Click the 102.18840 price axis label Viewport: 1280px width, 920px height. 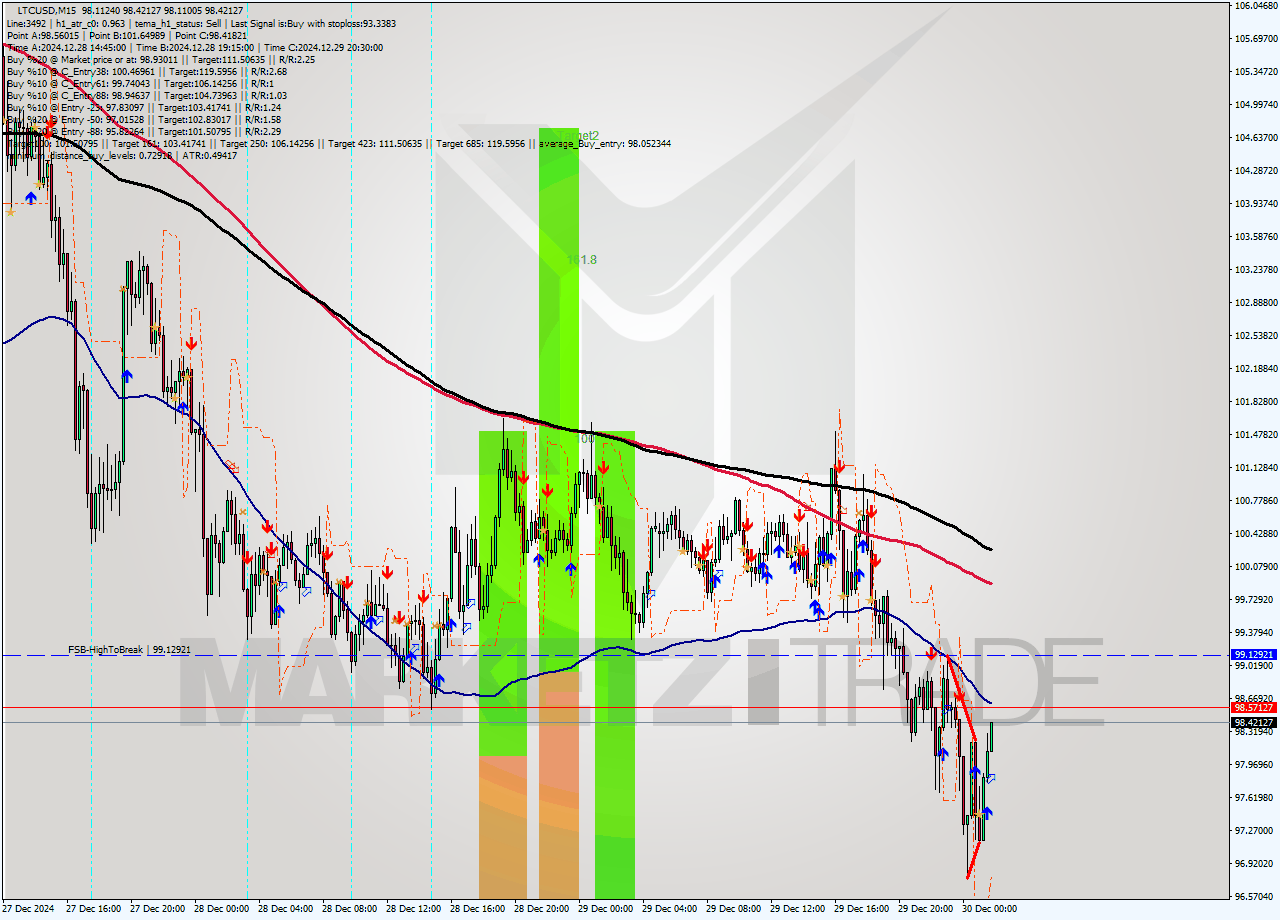(x=1255, y=368)
